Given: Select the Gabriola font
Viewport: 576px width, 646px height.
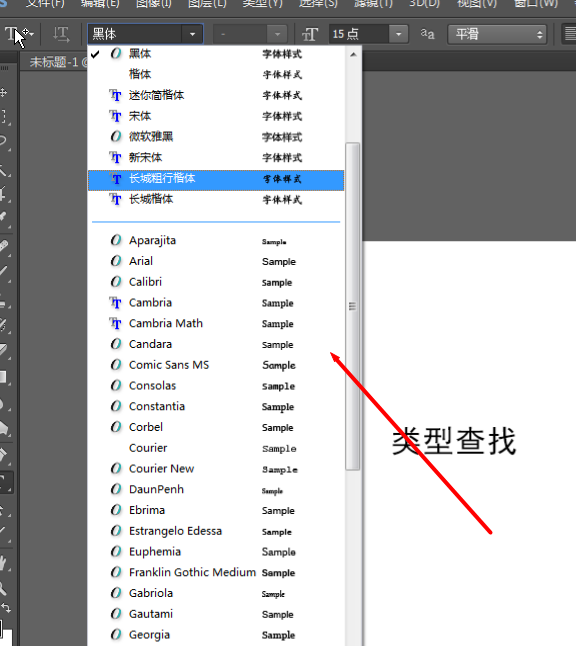Looking at the screenshot, I should coord(216,593).
